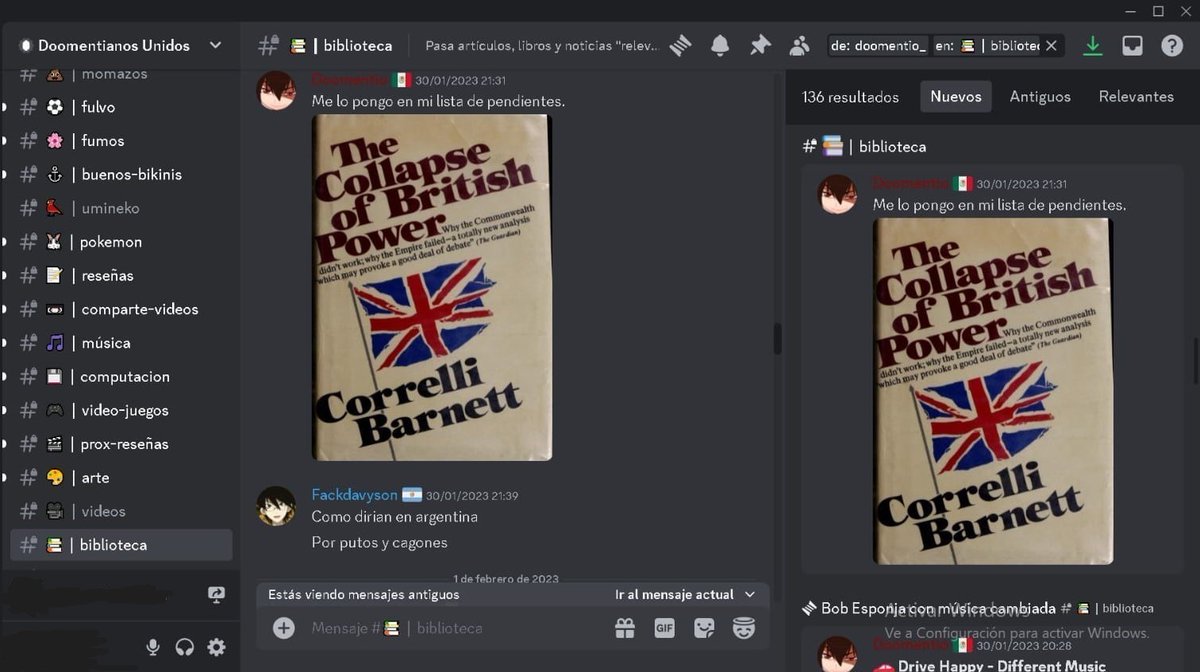Open the inbox icon
Viewport: 1200px width, 672px height.
pyautogui.click(x=1132, y=45)
